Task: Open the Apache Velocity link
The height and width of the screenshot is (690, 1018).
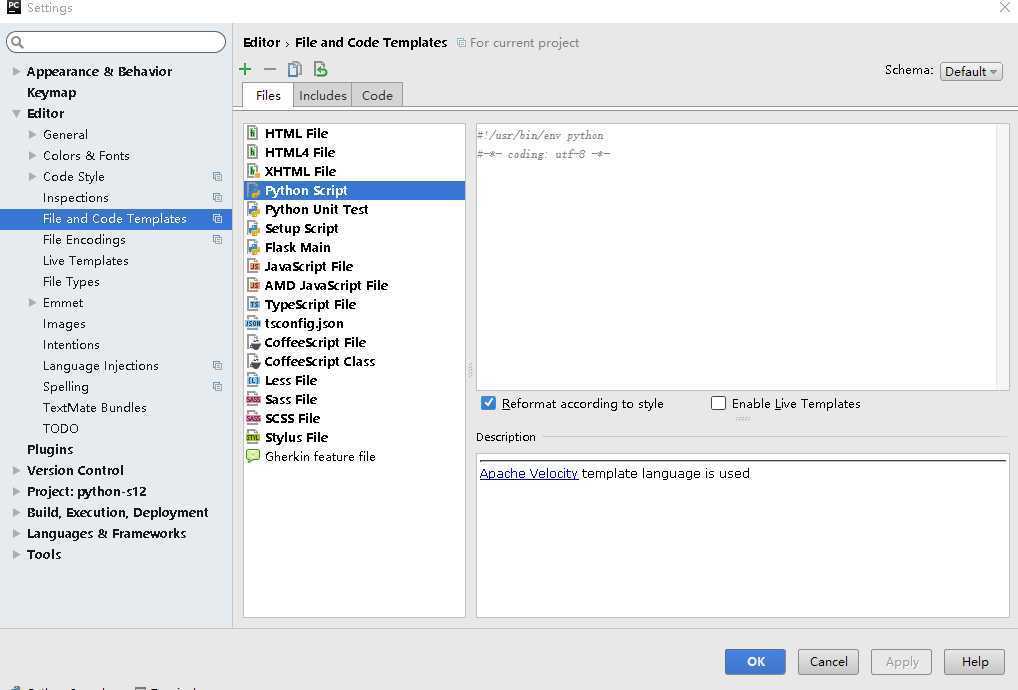Action: [528, 473]
